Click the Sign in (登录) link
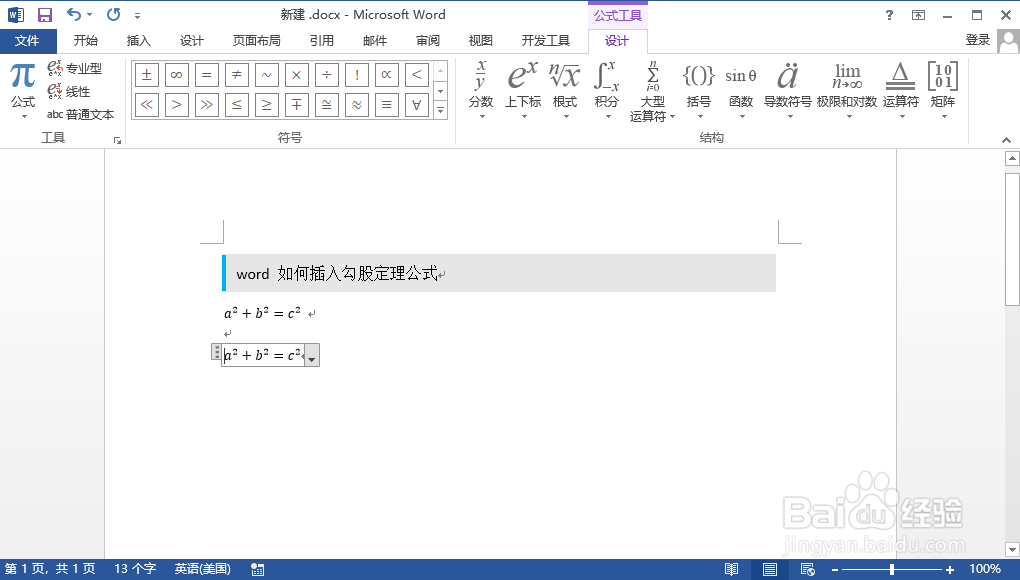 (977, 40)
